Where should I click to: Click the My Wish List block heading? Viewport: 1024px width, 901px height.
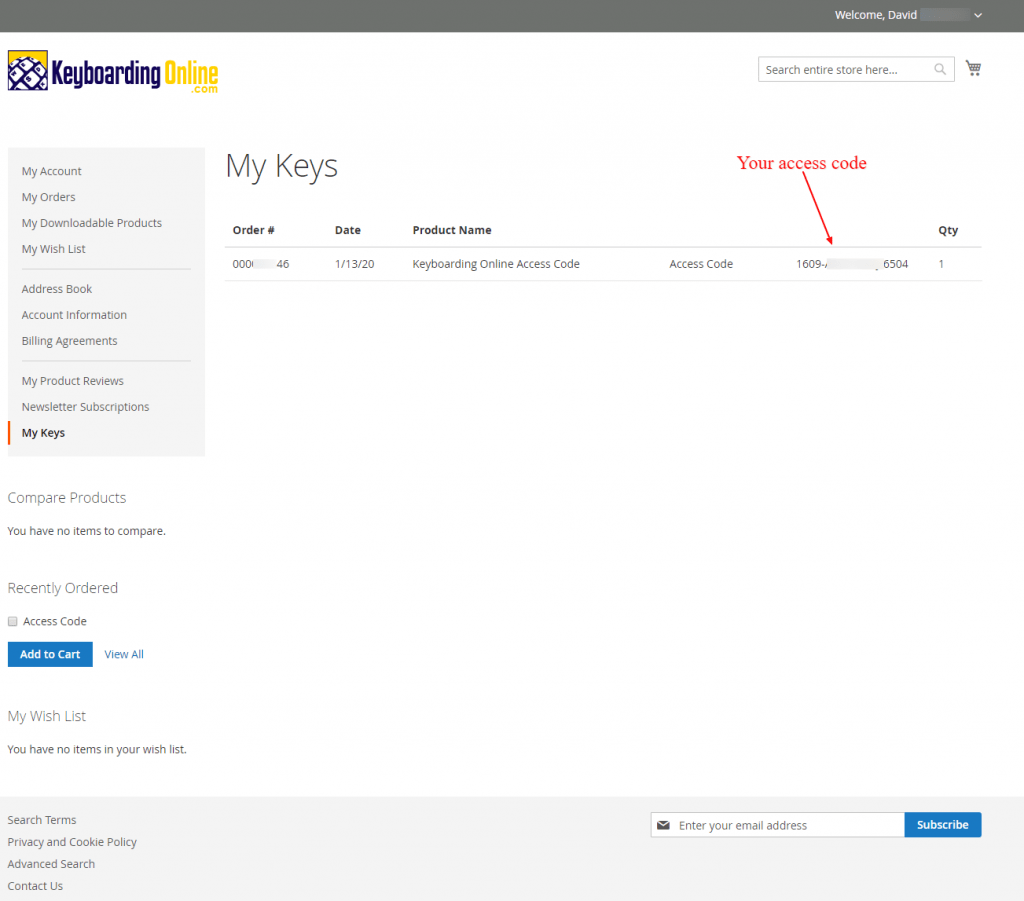pos(46,716)
